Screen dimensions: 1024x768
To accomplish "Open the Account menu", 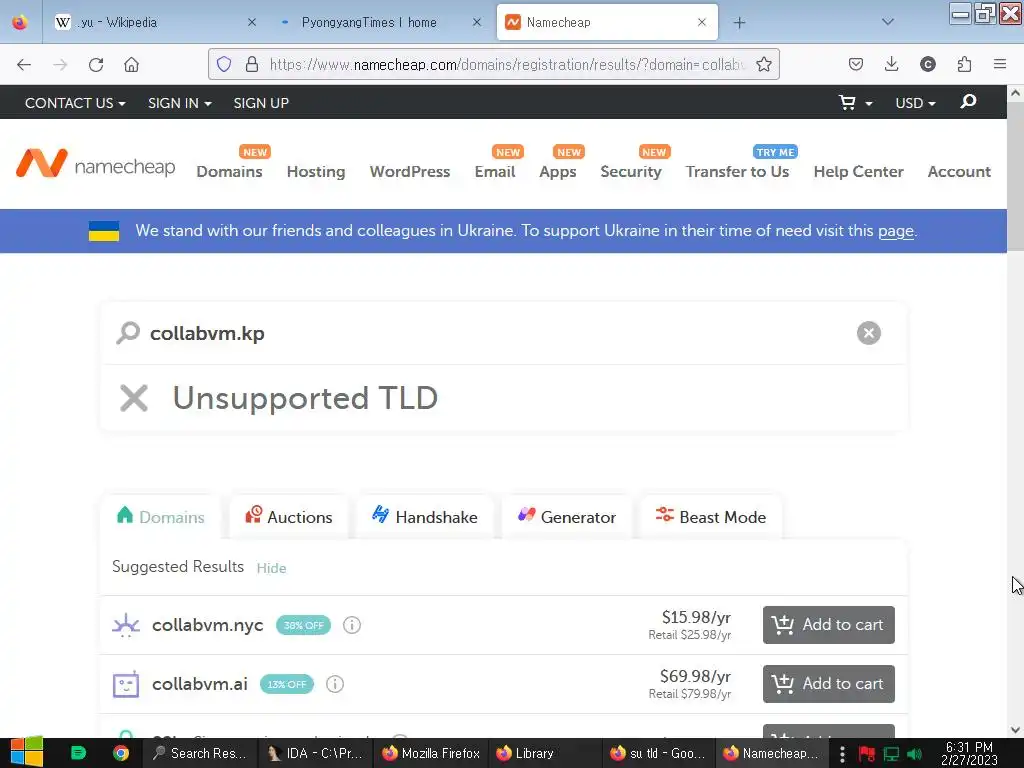I will tap(959, 171).
